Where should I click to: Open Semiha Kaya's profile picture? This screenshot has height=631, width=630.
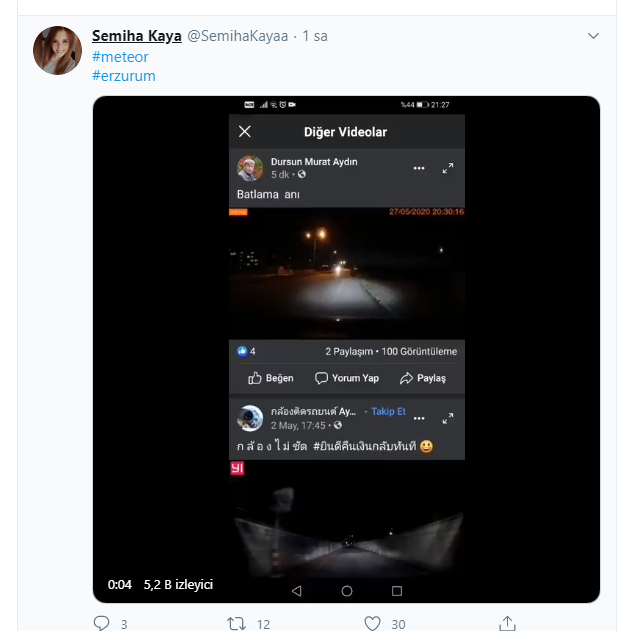point(58,51)
